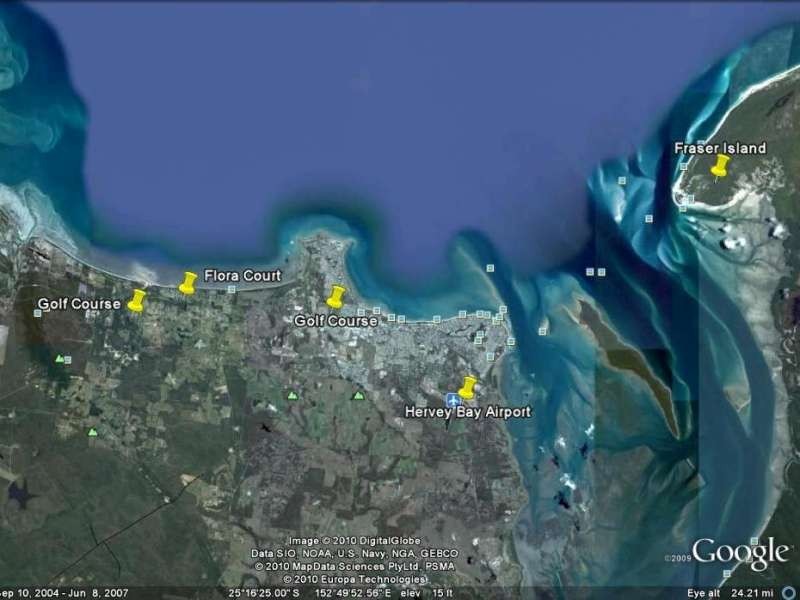Viewport: 800px width, 600px height.
Task: Open the photo icon in the bay channel
Action: pyautogui.click(x=589, y=270)
